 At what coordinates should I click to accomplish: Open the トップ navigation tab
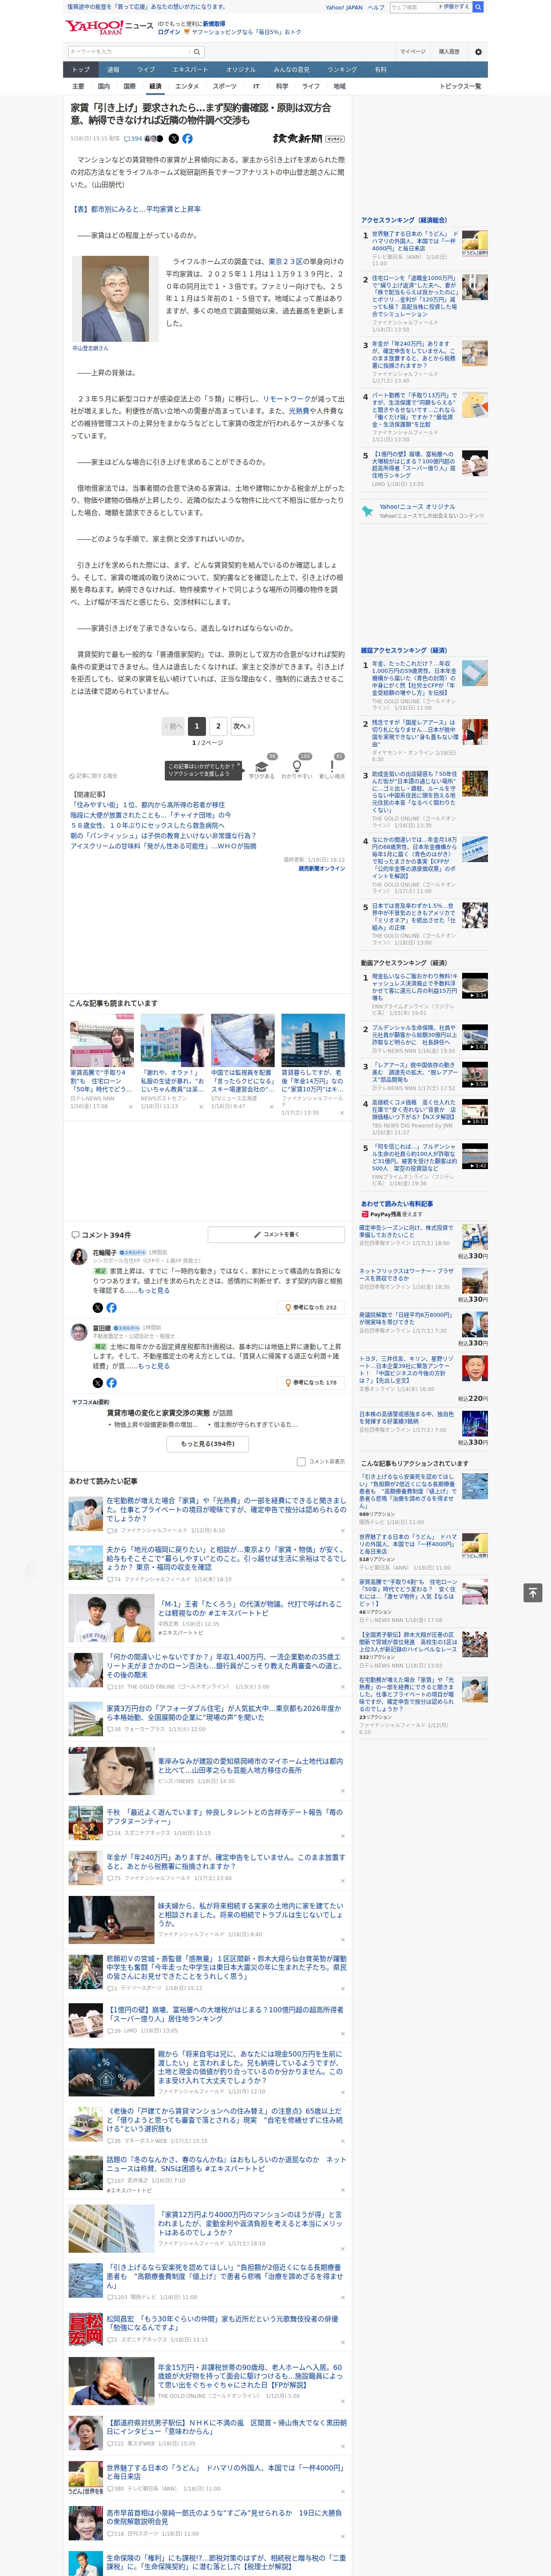pyautogui.click(x=81, y=70)
